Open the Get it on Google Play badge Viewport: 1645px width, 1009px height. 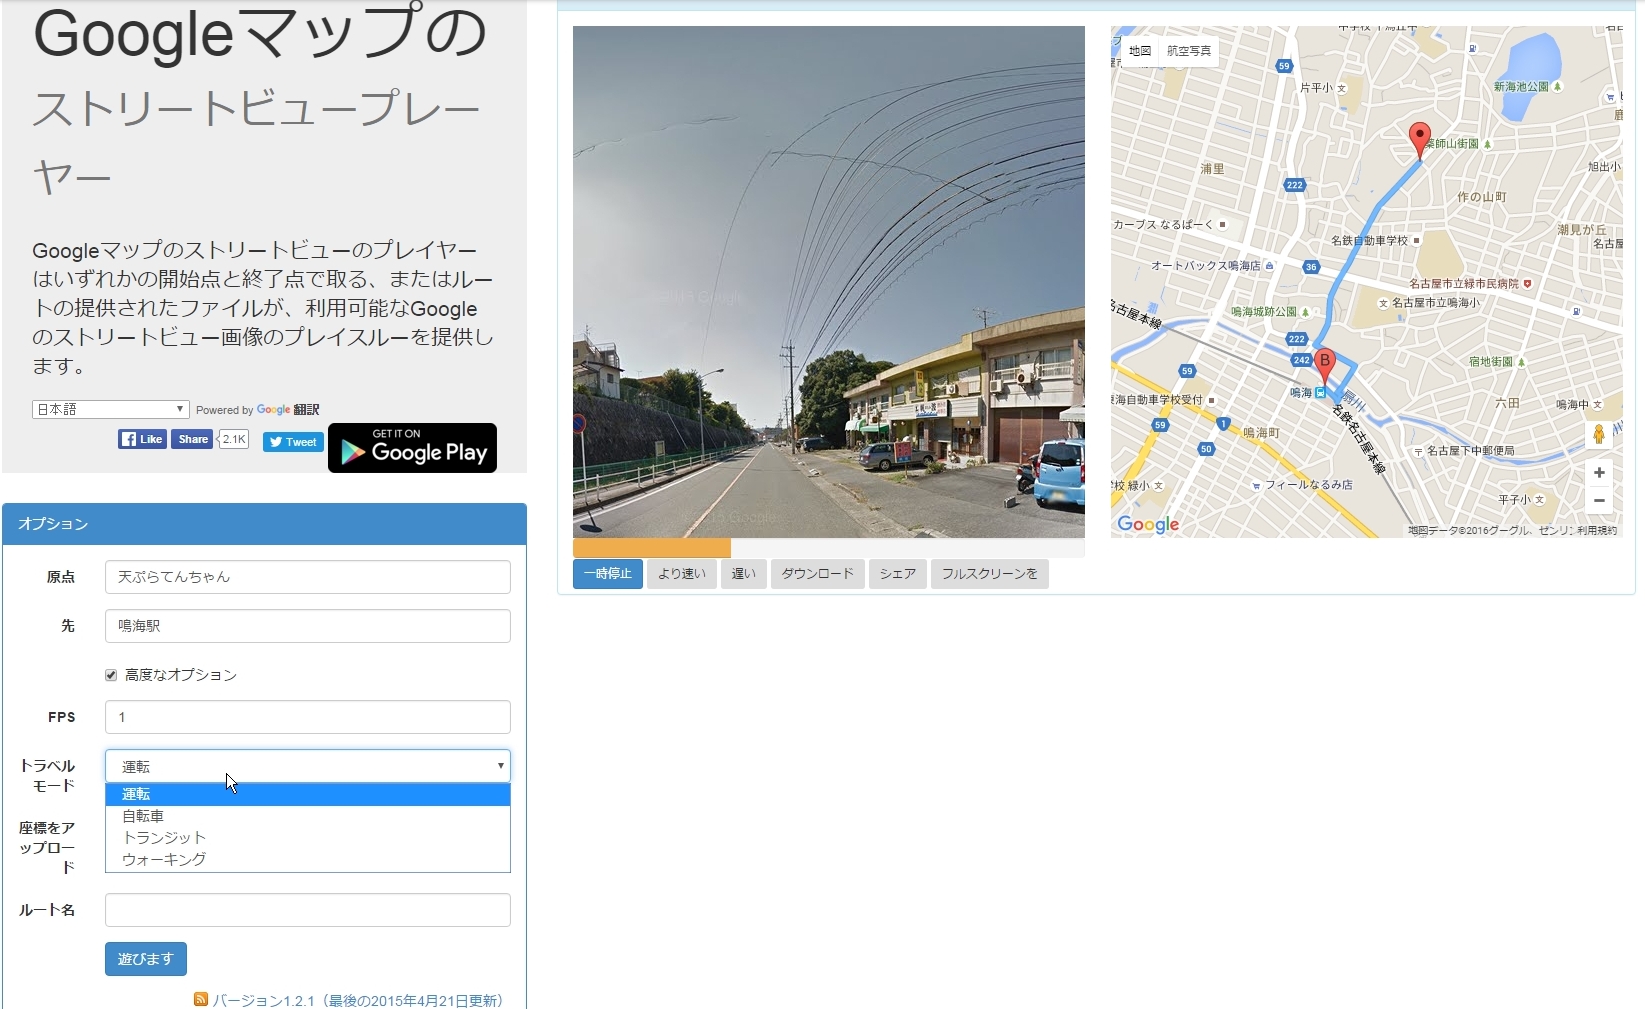point(412,448)
